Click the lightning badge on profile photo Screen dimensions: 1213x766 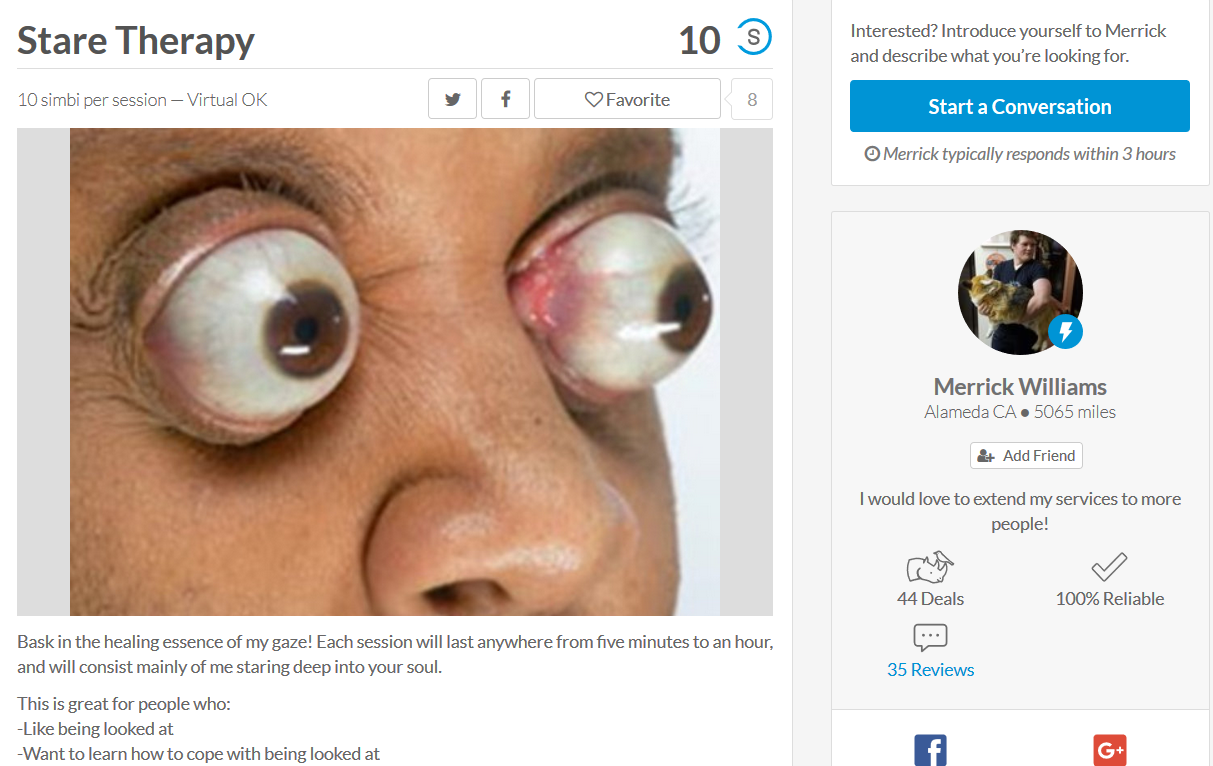(x=1066, y=332)
